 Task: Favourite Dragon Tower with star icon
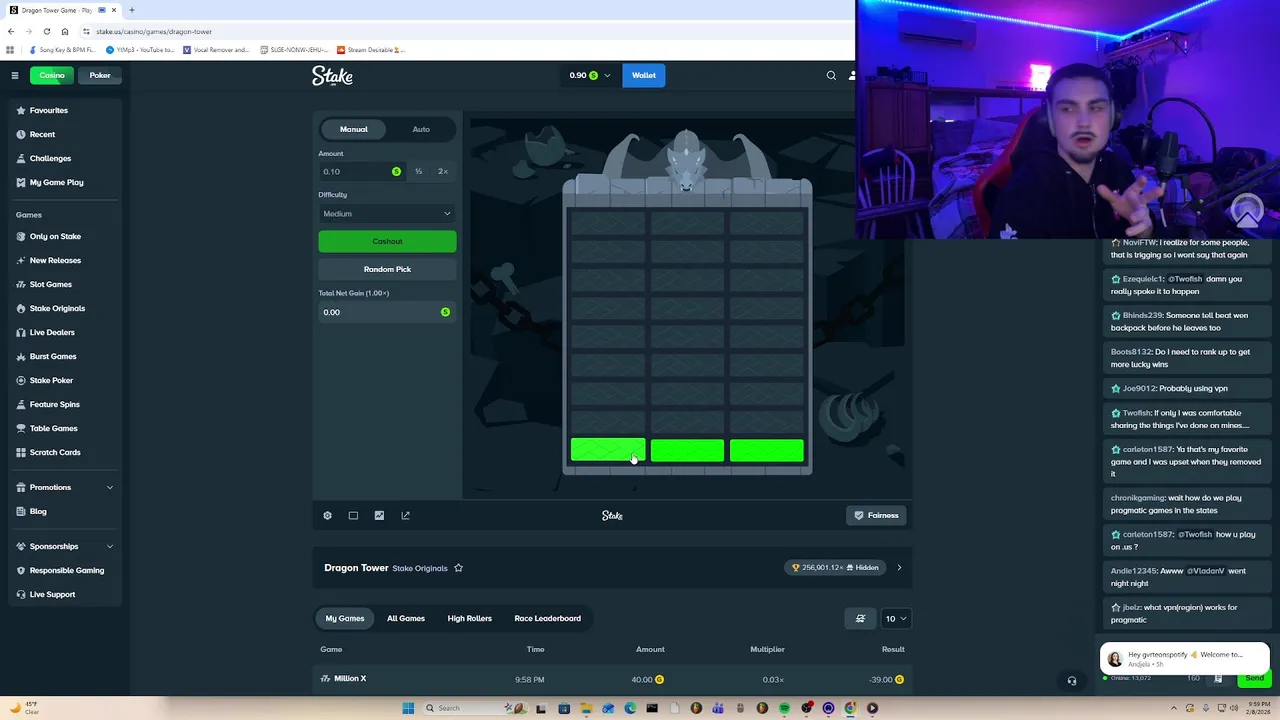(x=458, y=568)
